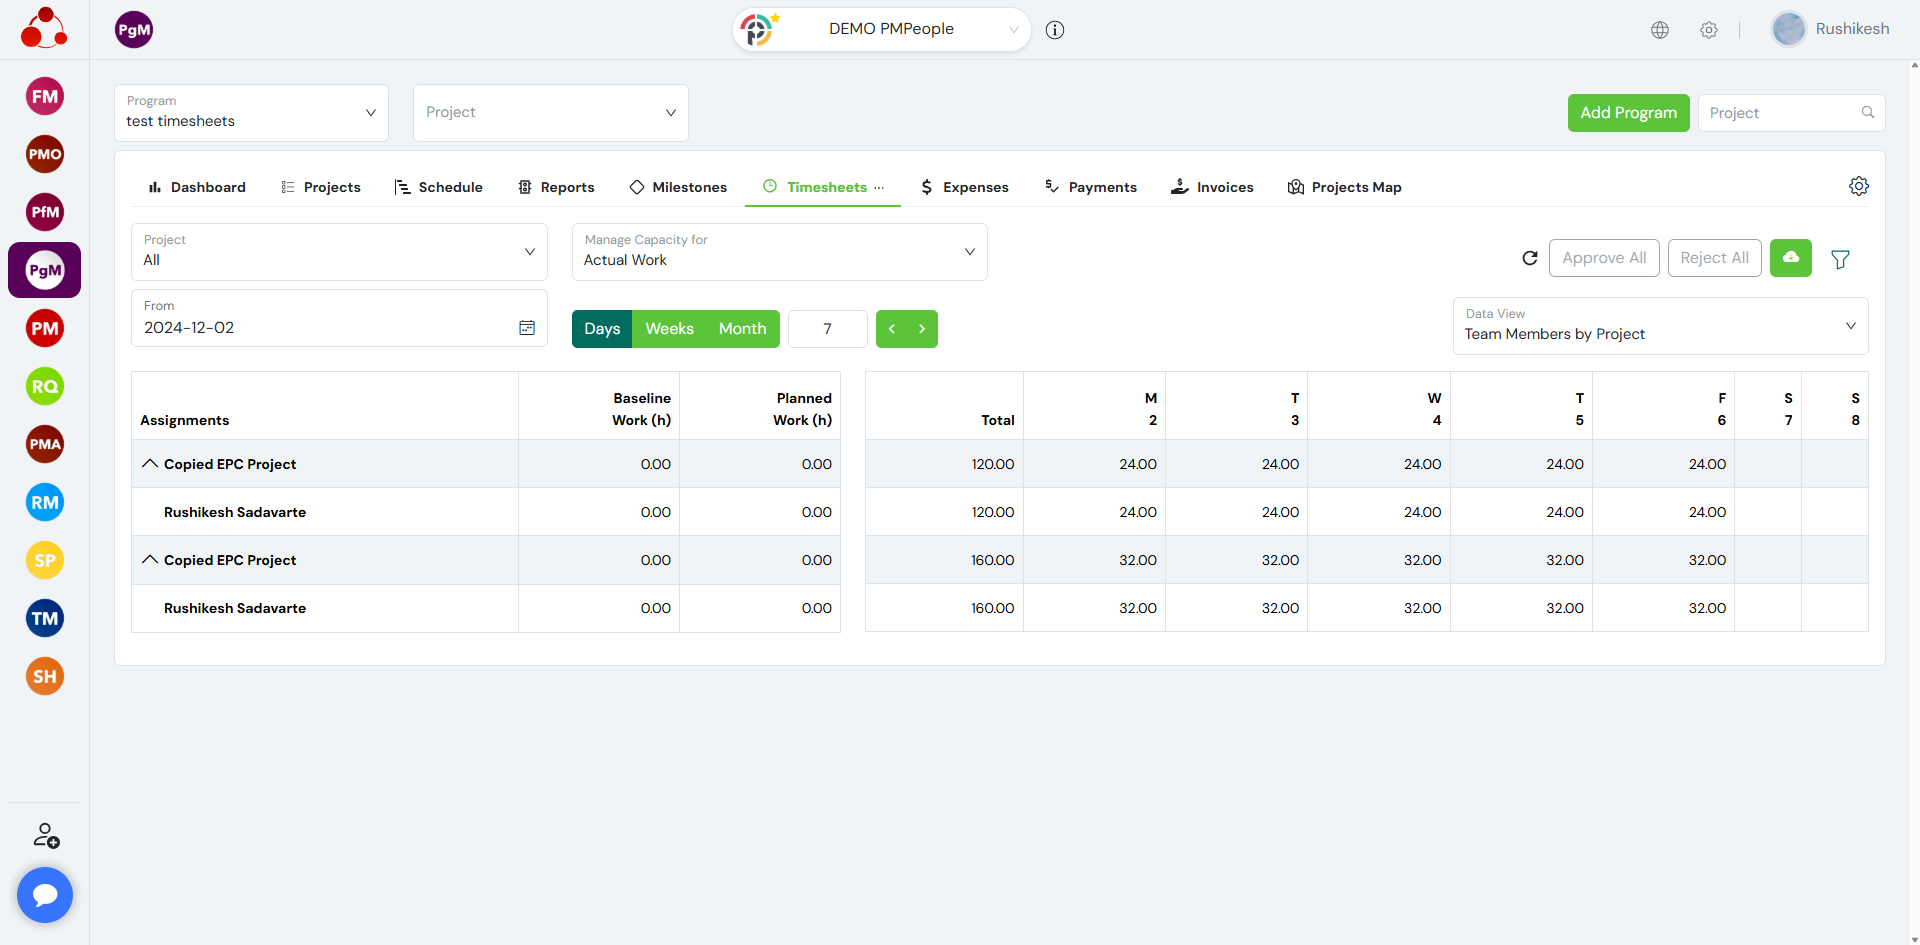Click the language globe icon
Viewport: 1920px width, 945px height.
[1659, 30]
